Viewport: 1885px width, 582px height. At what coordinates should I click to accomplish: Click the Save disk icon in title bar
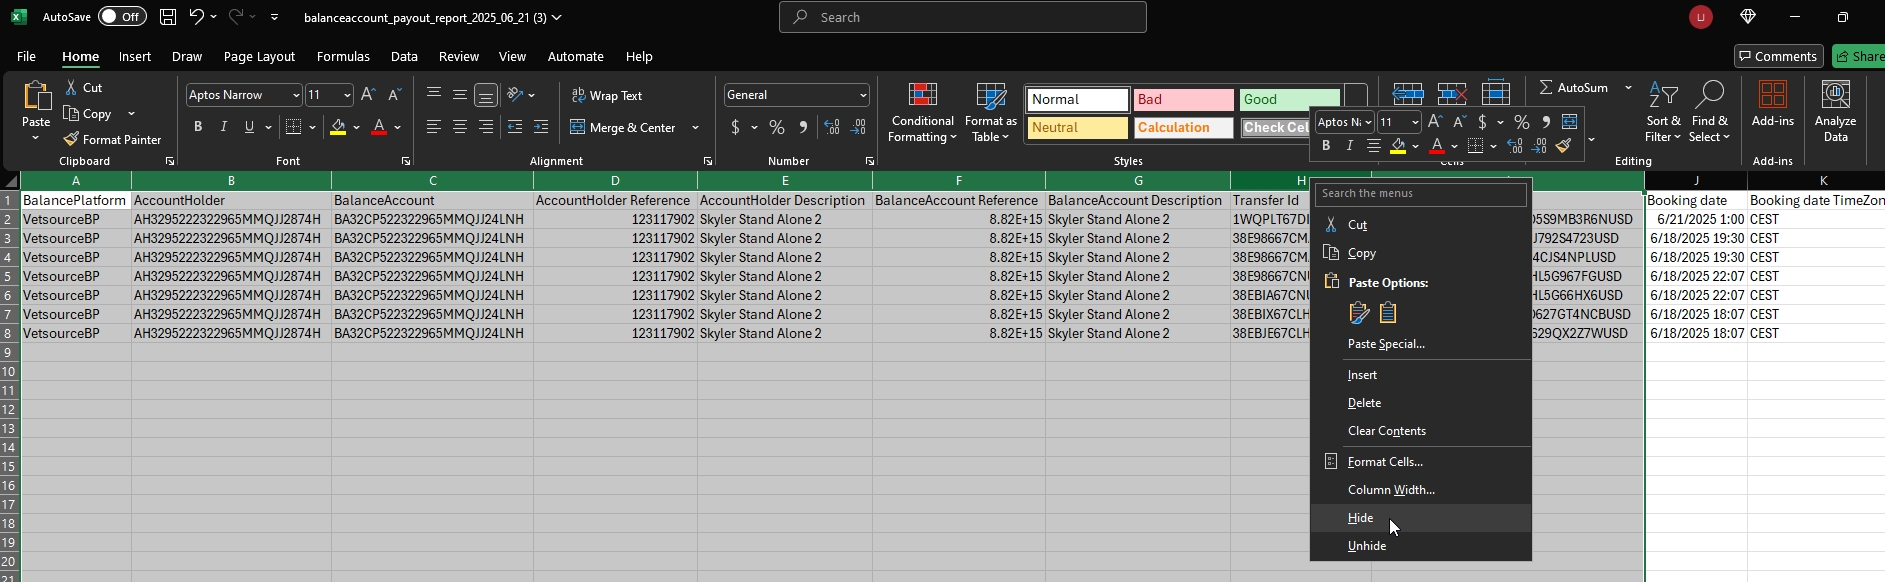pos(168,17)
